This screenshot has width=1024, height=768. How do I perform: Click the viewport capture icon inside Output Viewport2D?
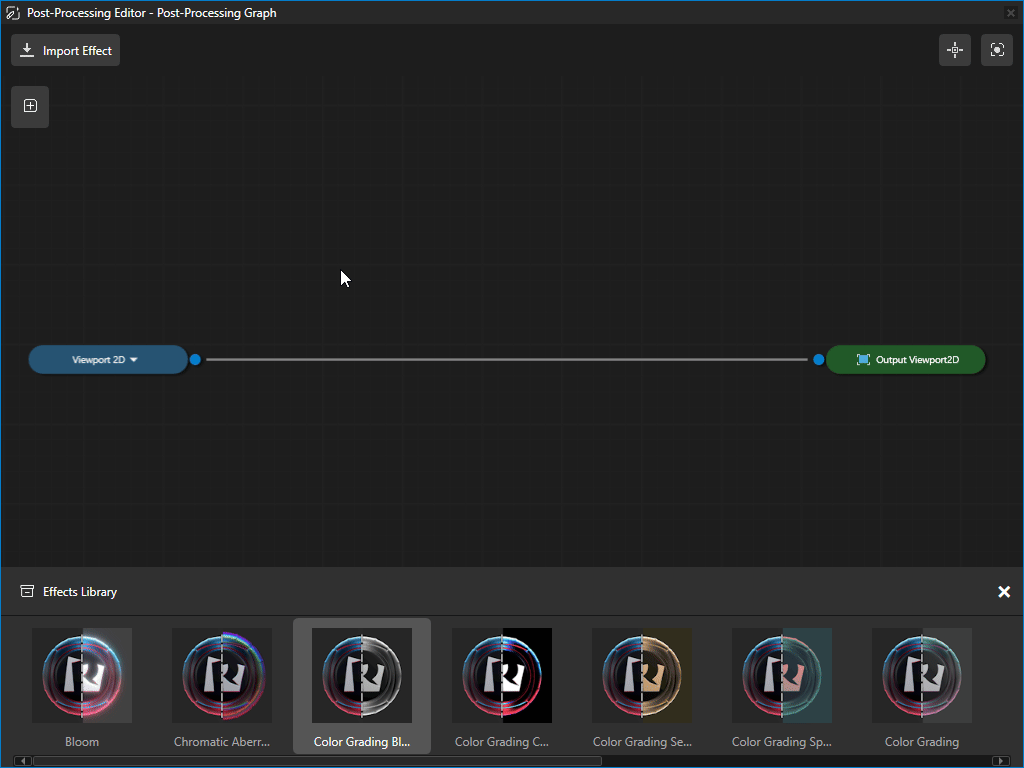tap(864, 359)
